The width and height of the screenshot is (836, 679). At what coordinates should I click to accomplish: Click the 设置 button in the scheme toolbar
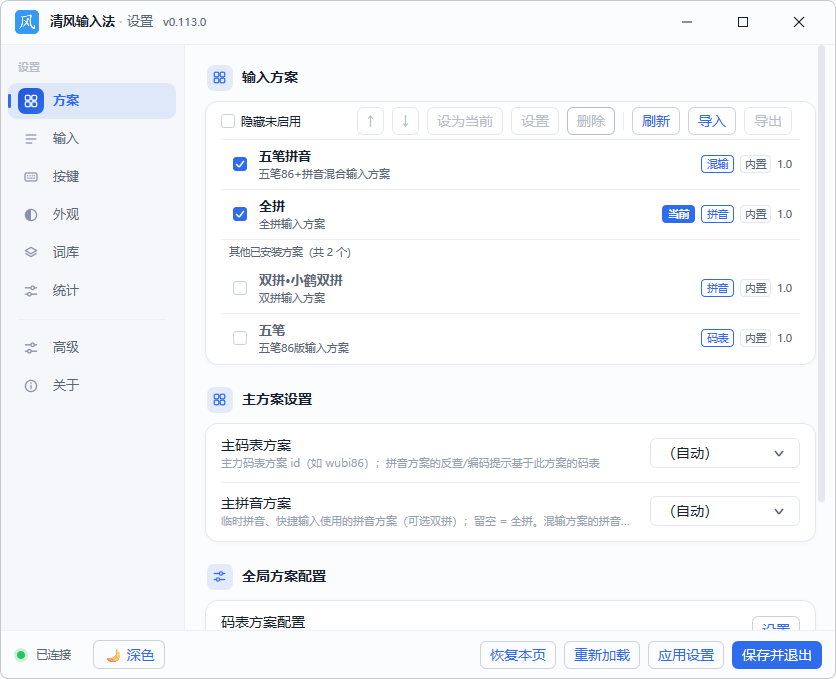[535, 121]
